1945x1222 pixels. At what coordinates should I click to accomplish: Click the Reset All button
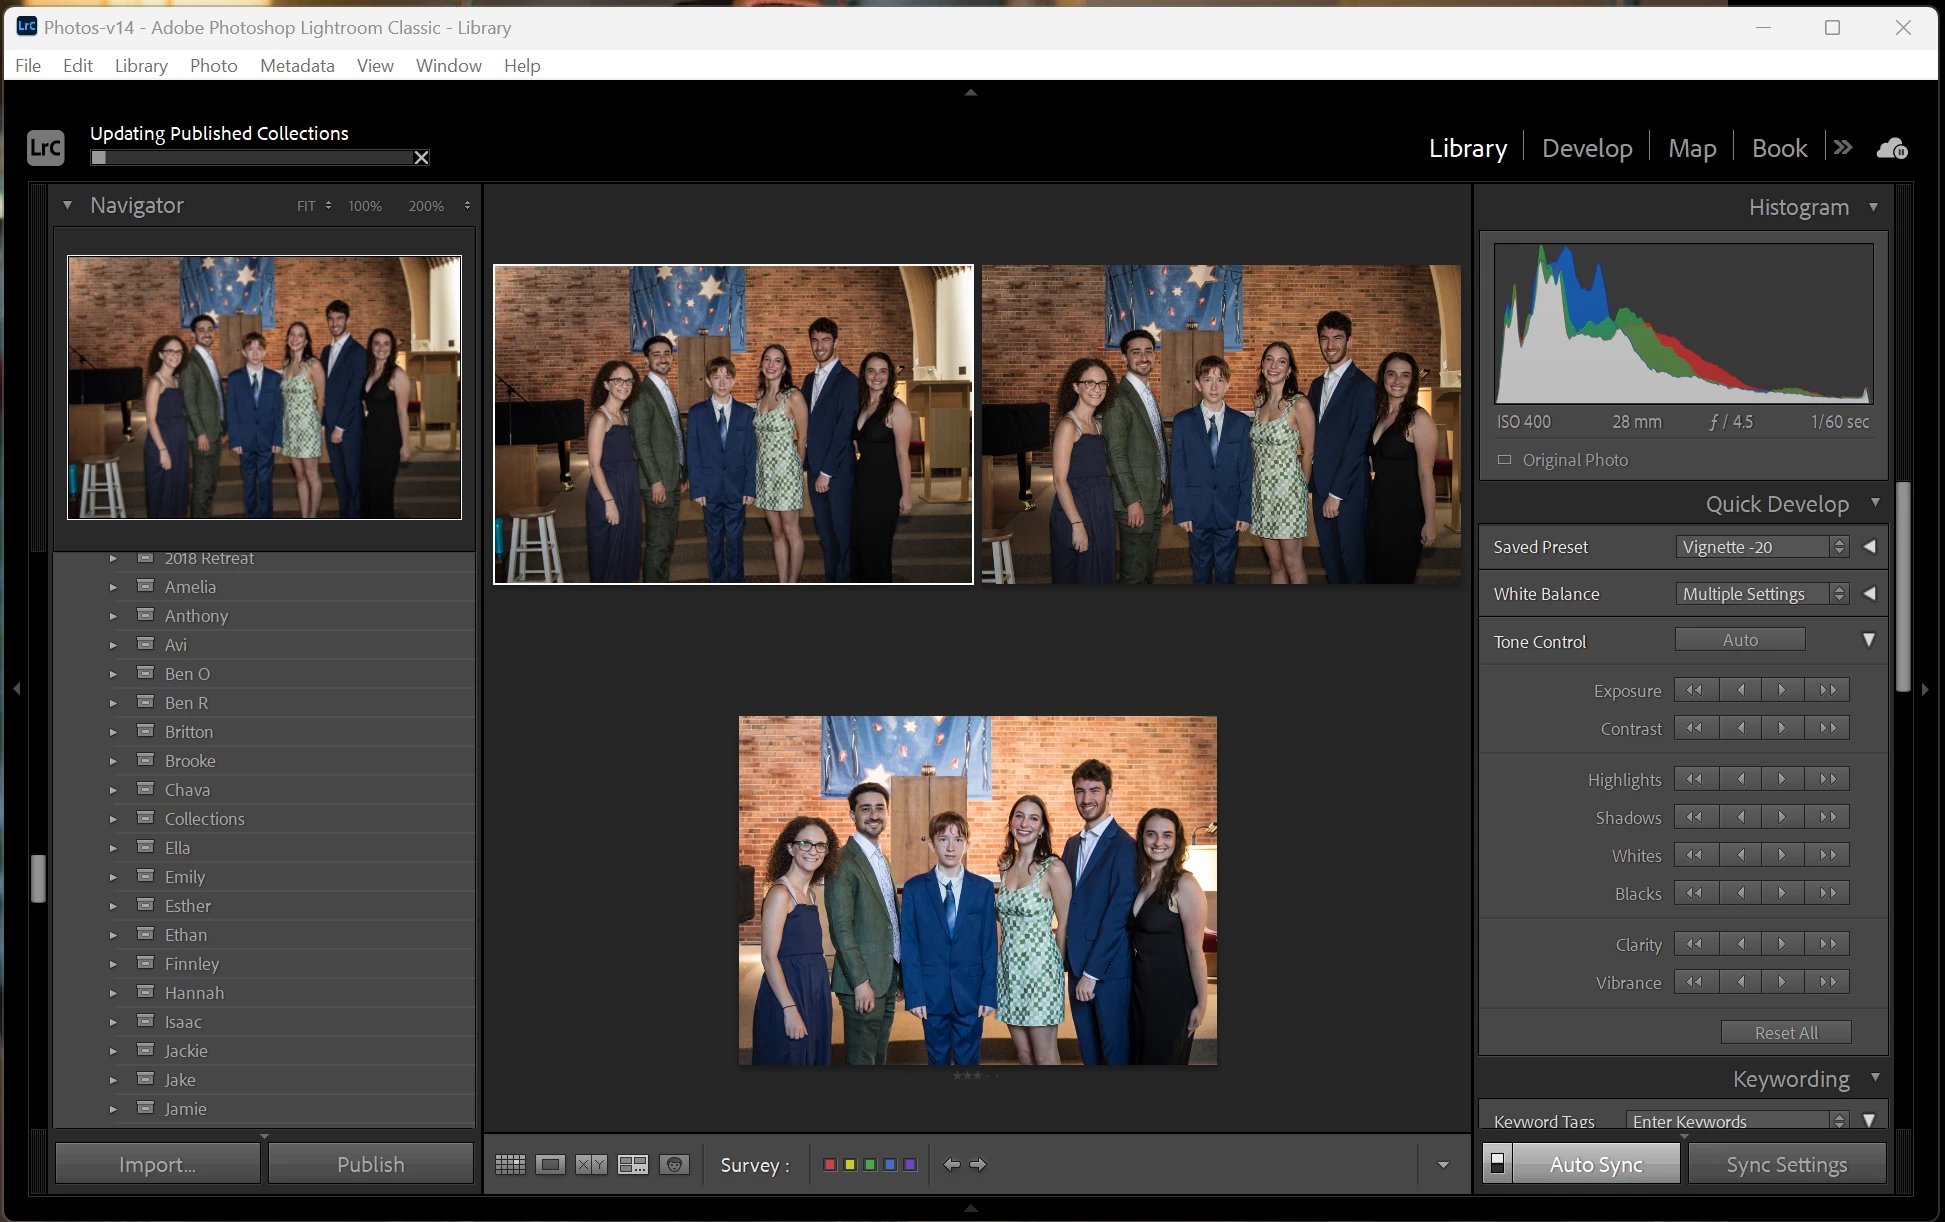(x=1786, y=1032)
